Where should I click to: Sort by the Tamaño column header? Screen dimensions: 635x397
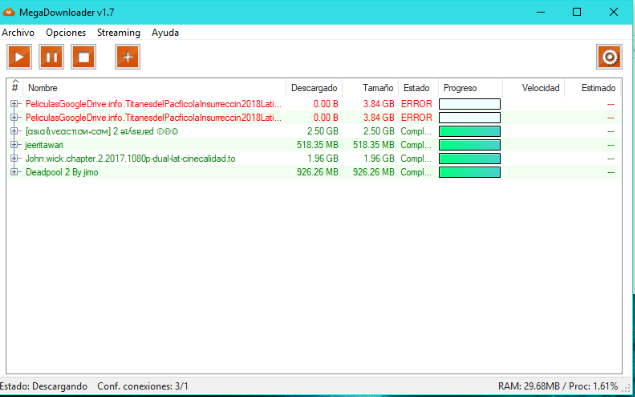click(371, 88)
